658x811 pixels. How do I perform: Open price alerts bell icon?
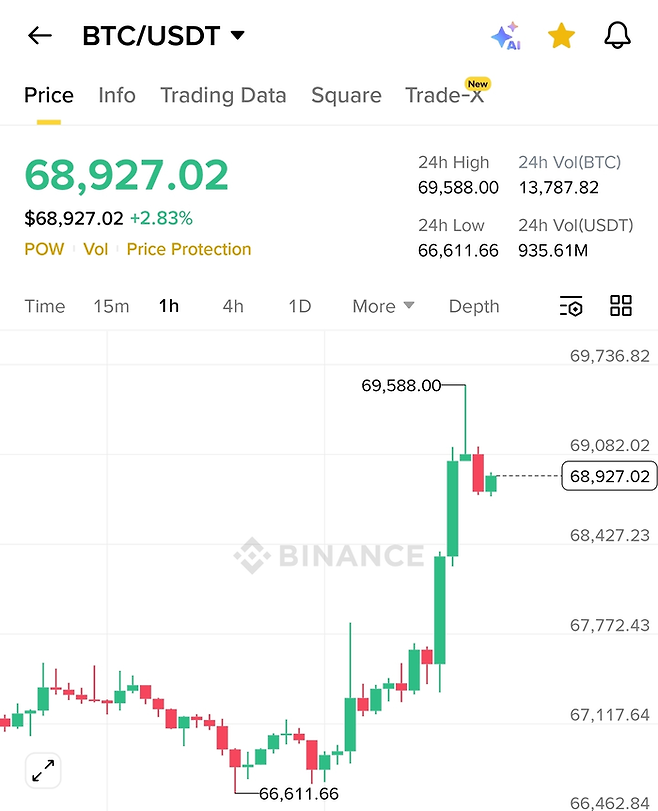point(619,36)
